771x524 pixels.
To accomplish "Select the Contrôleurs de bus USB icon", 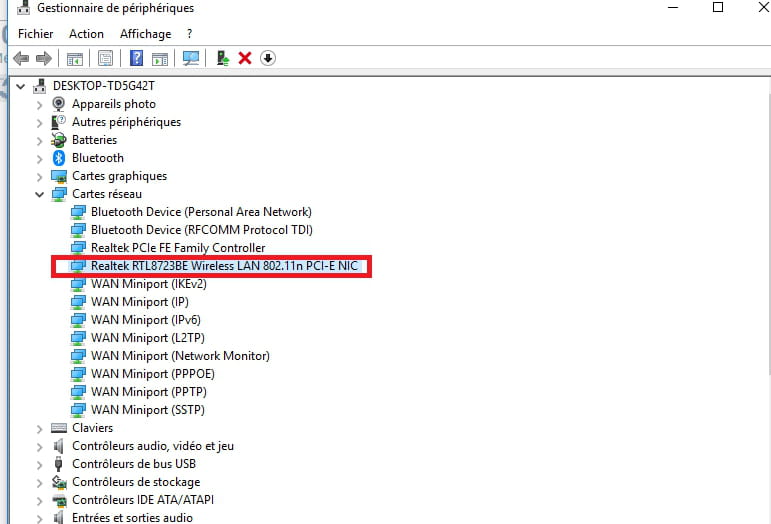I will [59, 464].
